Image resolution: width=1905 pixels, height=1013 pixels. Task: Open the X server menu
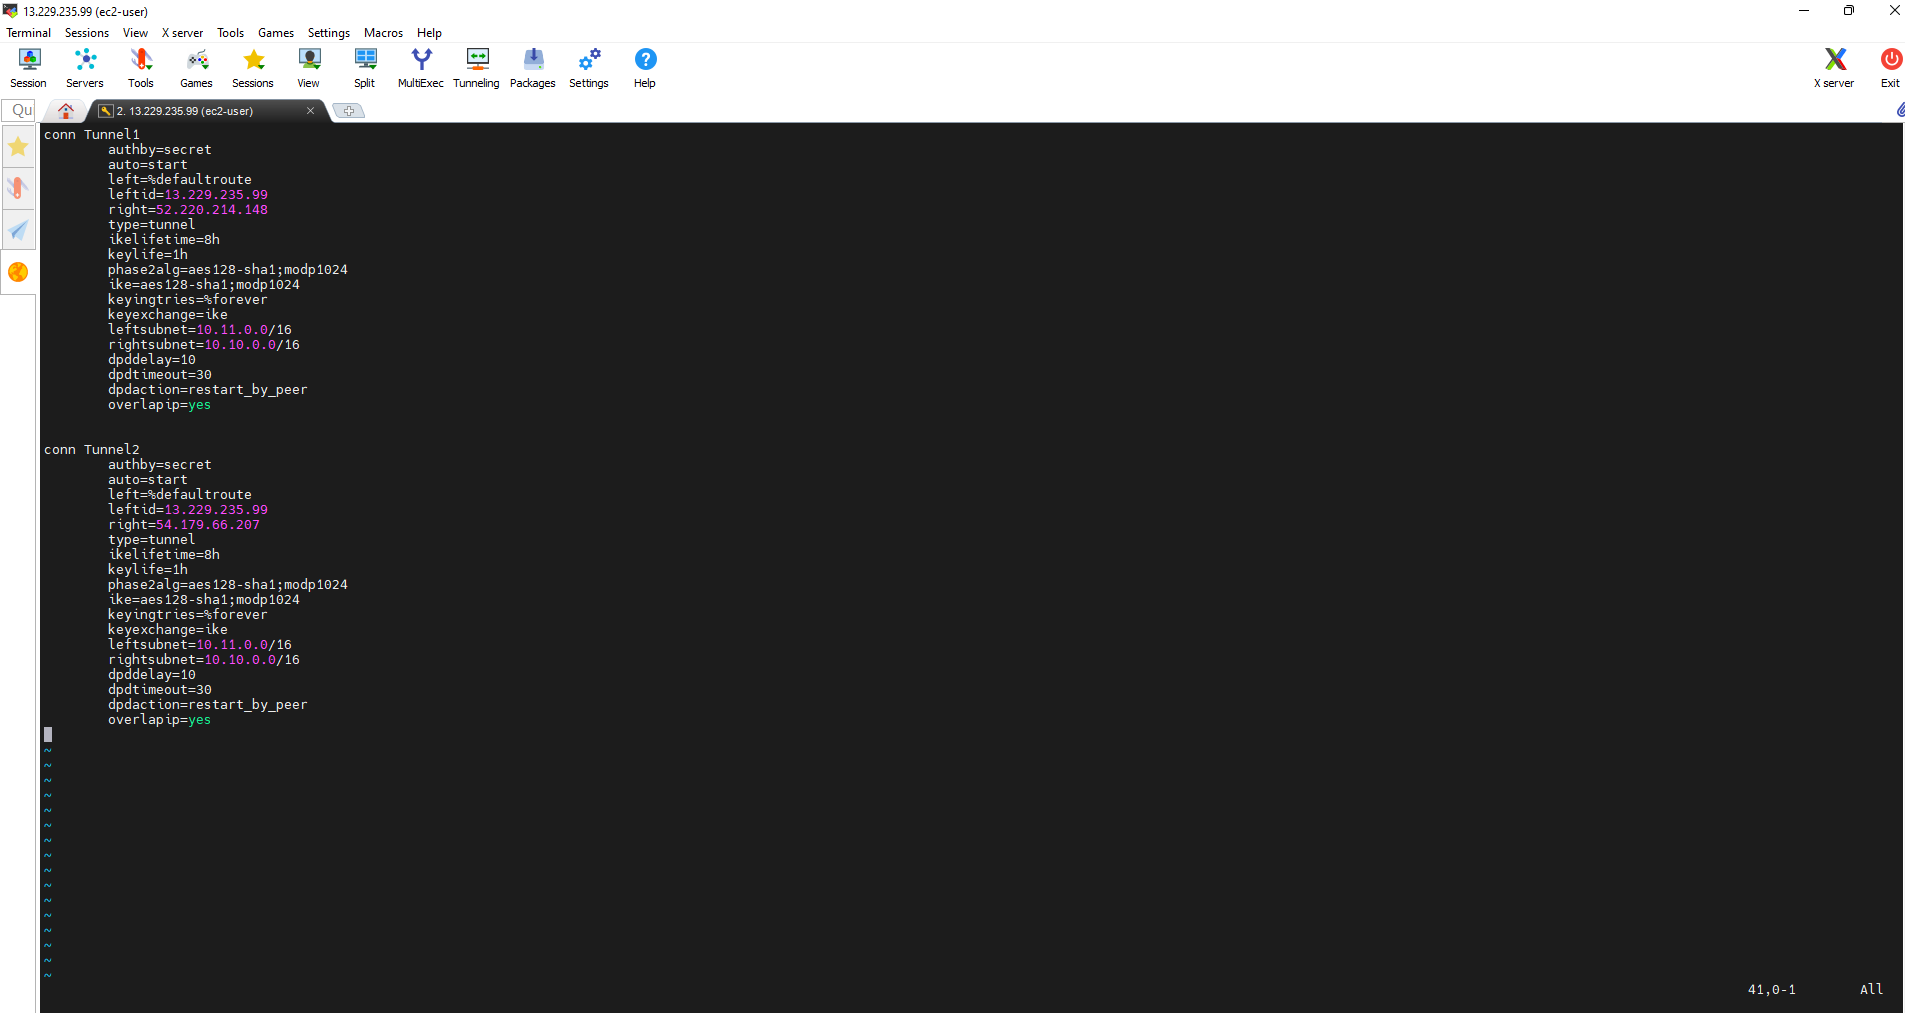point(182,33)
